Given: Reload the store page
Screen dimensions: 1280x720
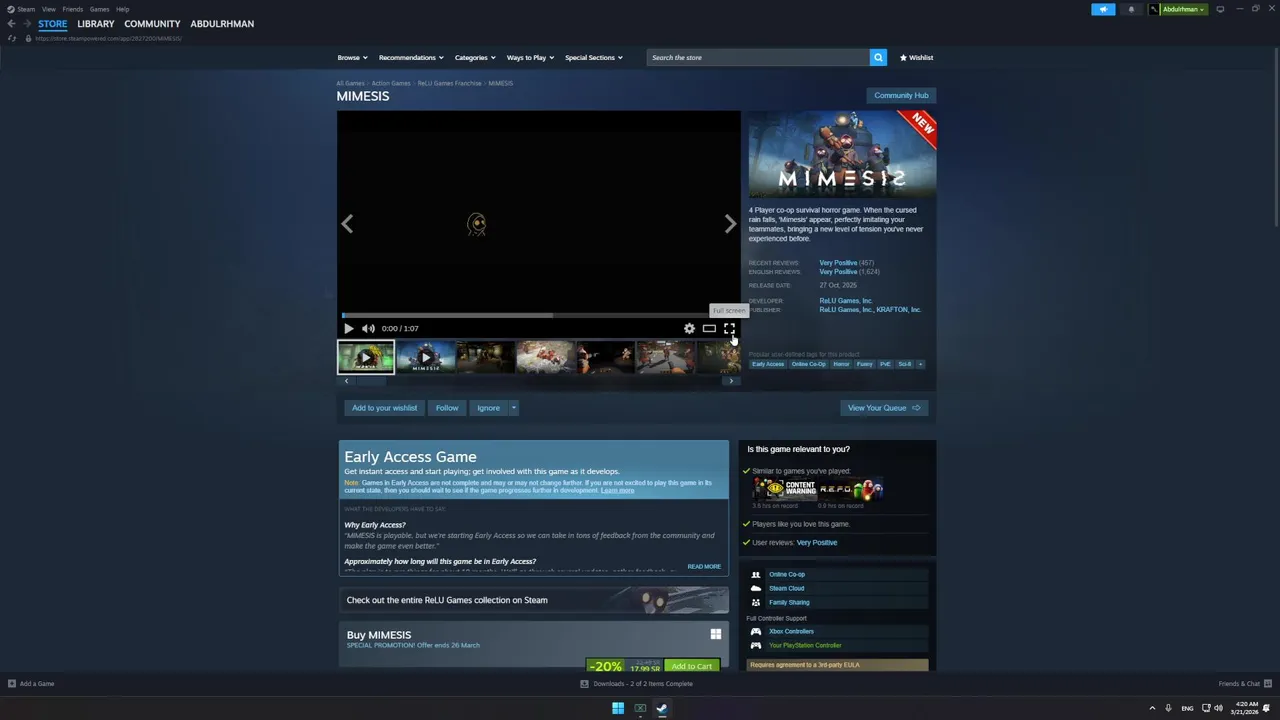Looking at the screenshot, I should pyautogui.click(x=11, y=38).
